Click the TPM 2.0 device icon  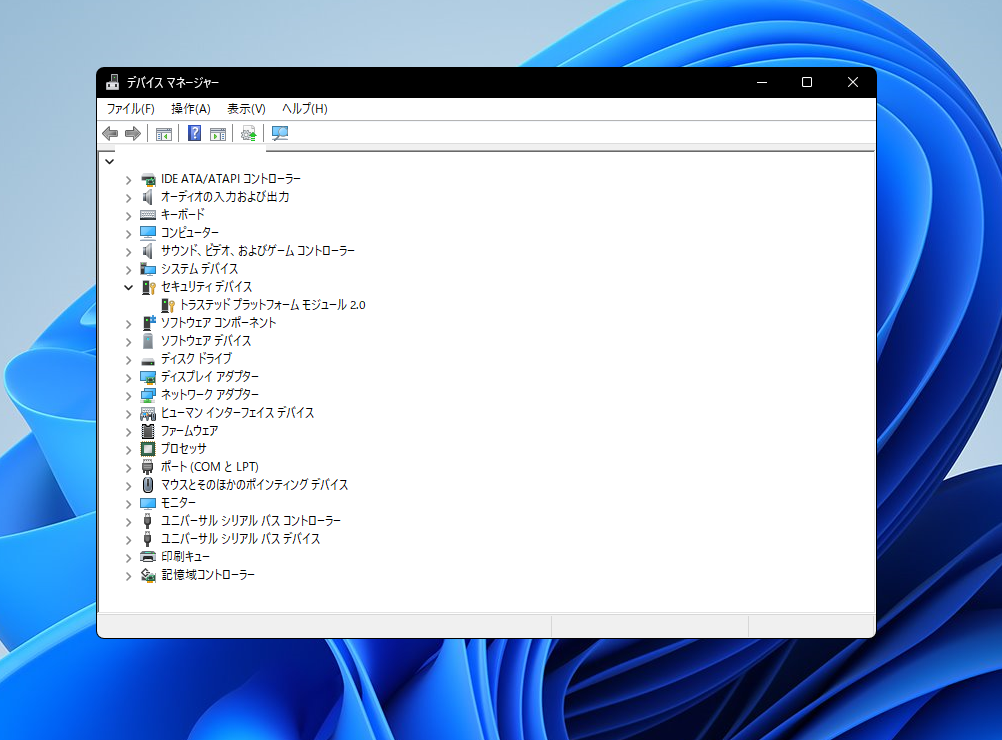click(167, 305)
